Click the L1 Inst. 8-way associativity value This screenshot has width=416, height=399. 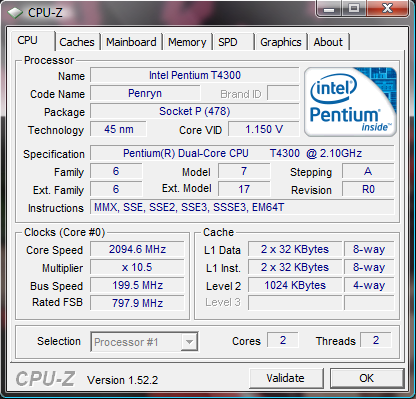click(x=369, y=267)
